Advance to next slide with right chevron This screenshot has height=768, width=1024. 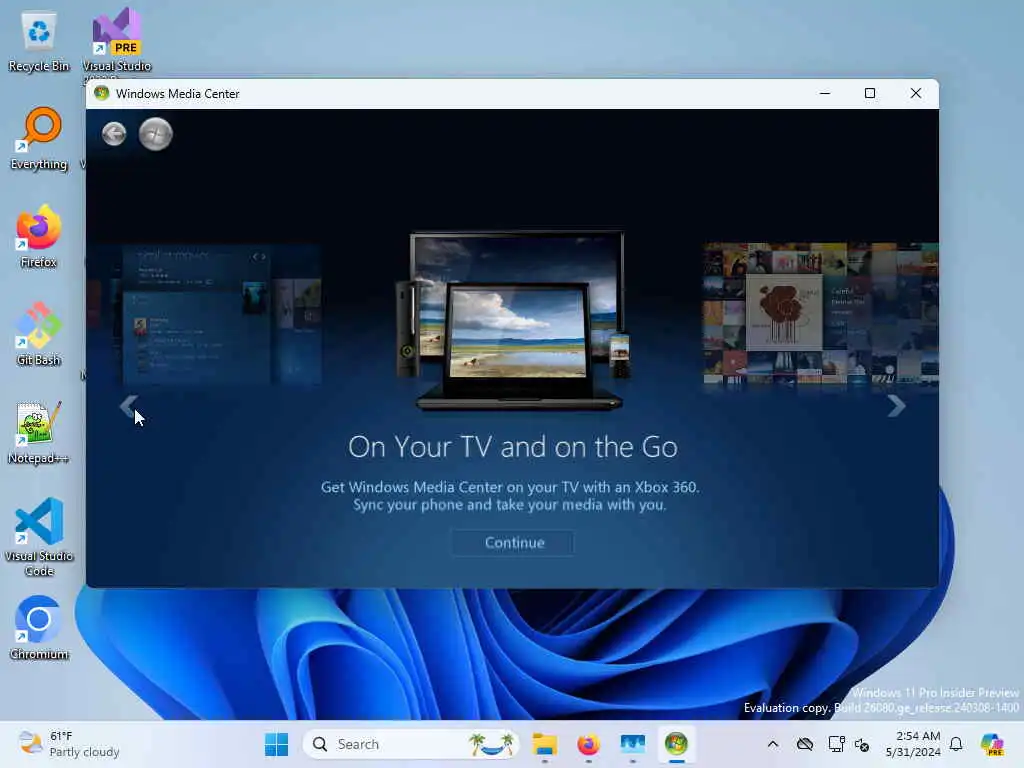(x=896, y=406)
